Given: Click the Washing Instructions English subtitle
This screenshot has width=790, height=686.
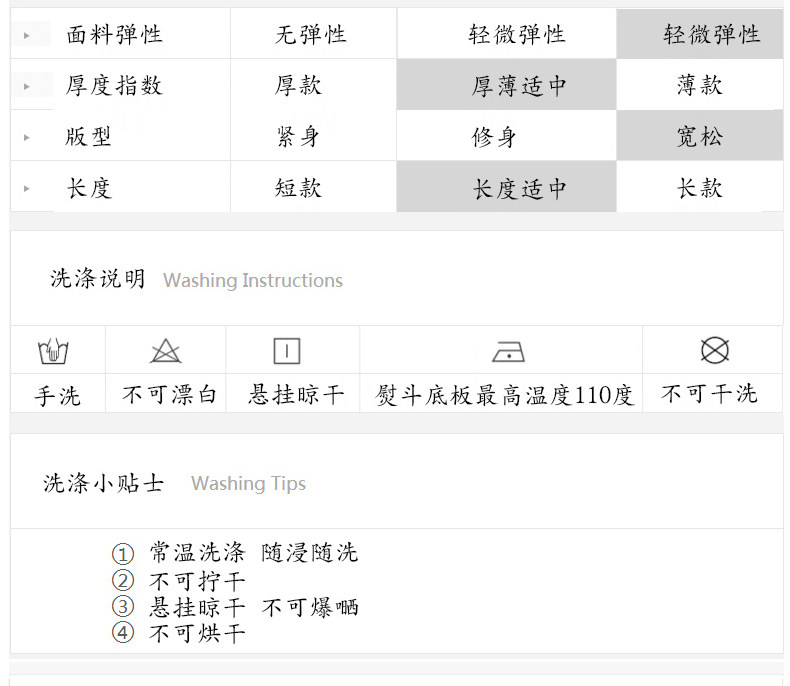Looking at the screenshot, I should point(253,281).
